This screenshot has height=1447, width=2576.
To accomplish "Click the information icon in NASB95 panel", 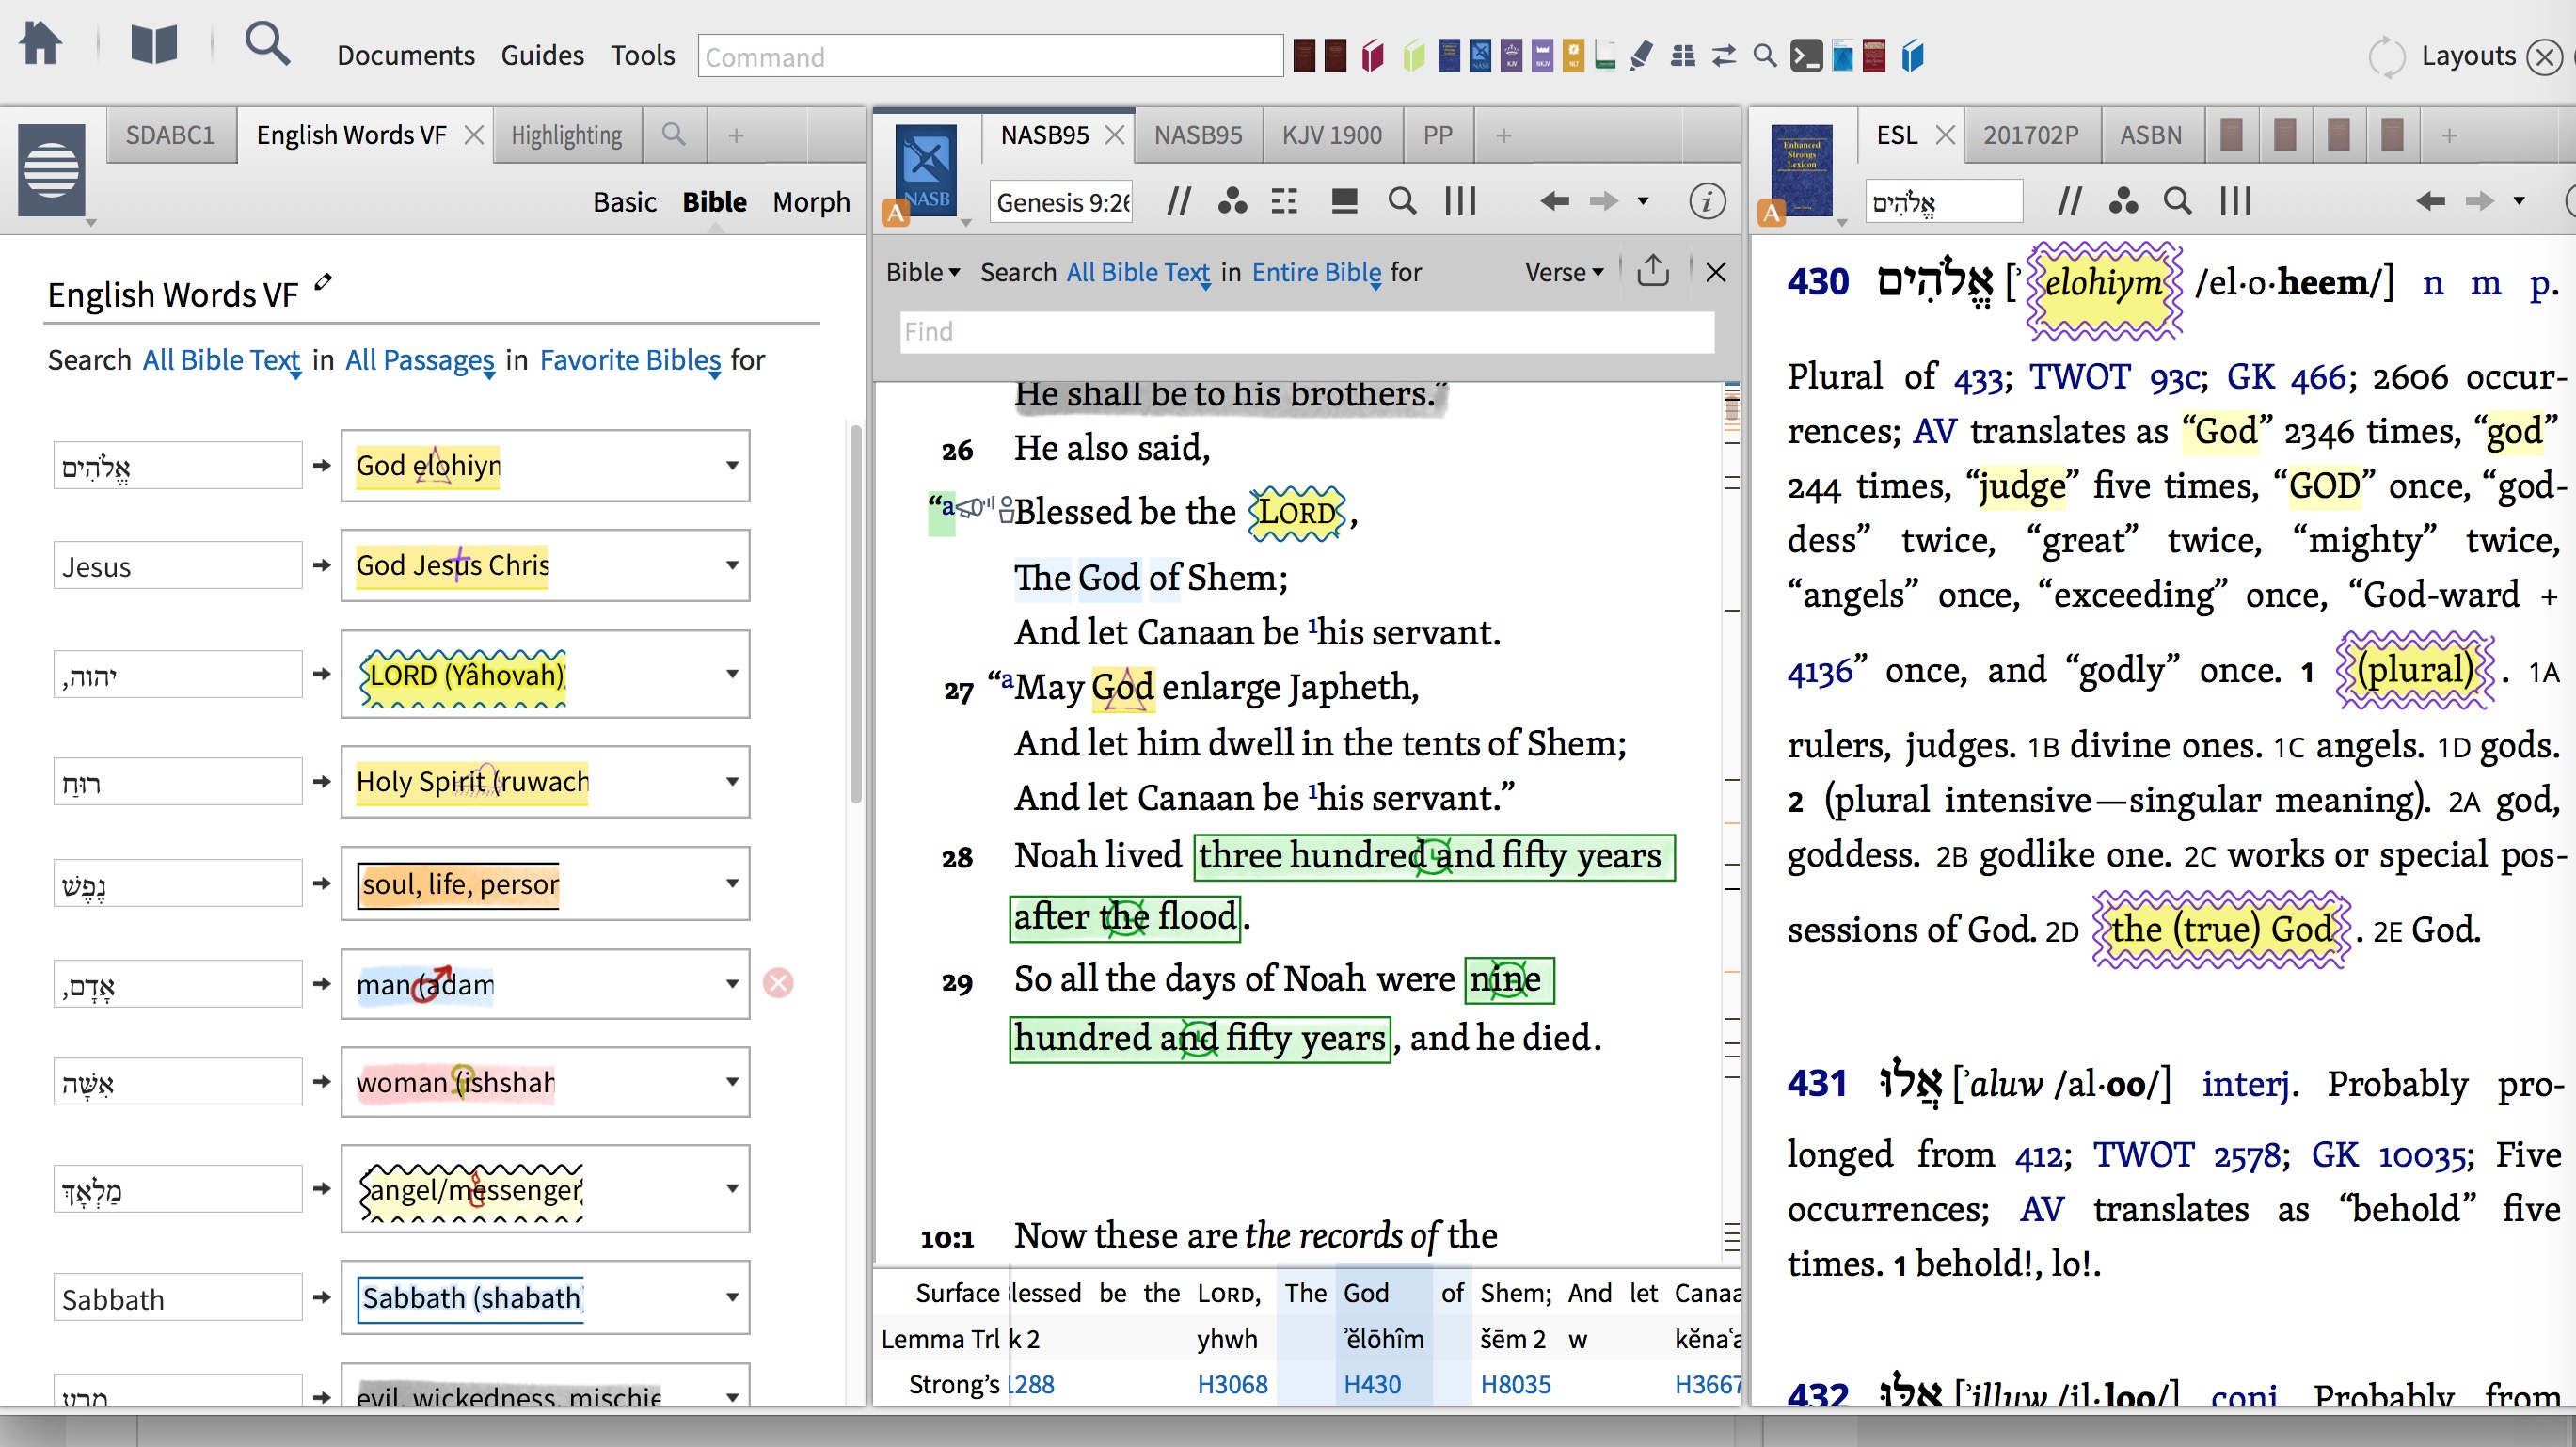I will (x=1706, y=202).
